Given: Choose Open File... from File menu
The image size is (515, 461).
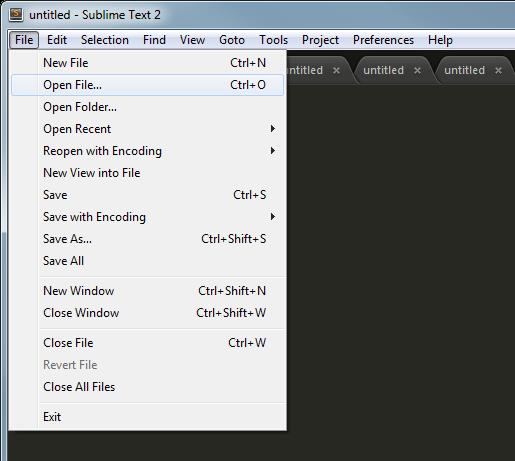Looking at the screenshot, I should [147, 85].
